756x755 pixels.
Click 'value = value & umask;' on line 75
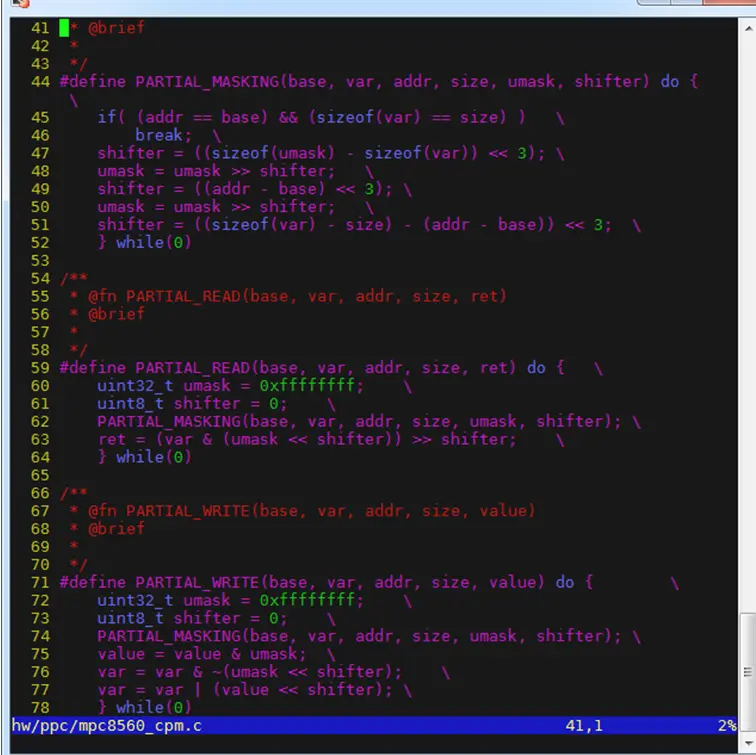202,654
